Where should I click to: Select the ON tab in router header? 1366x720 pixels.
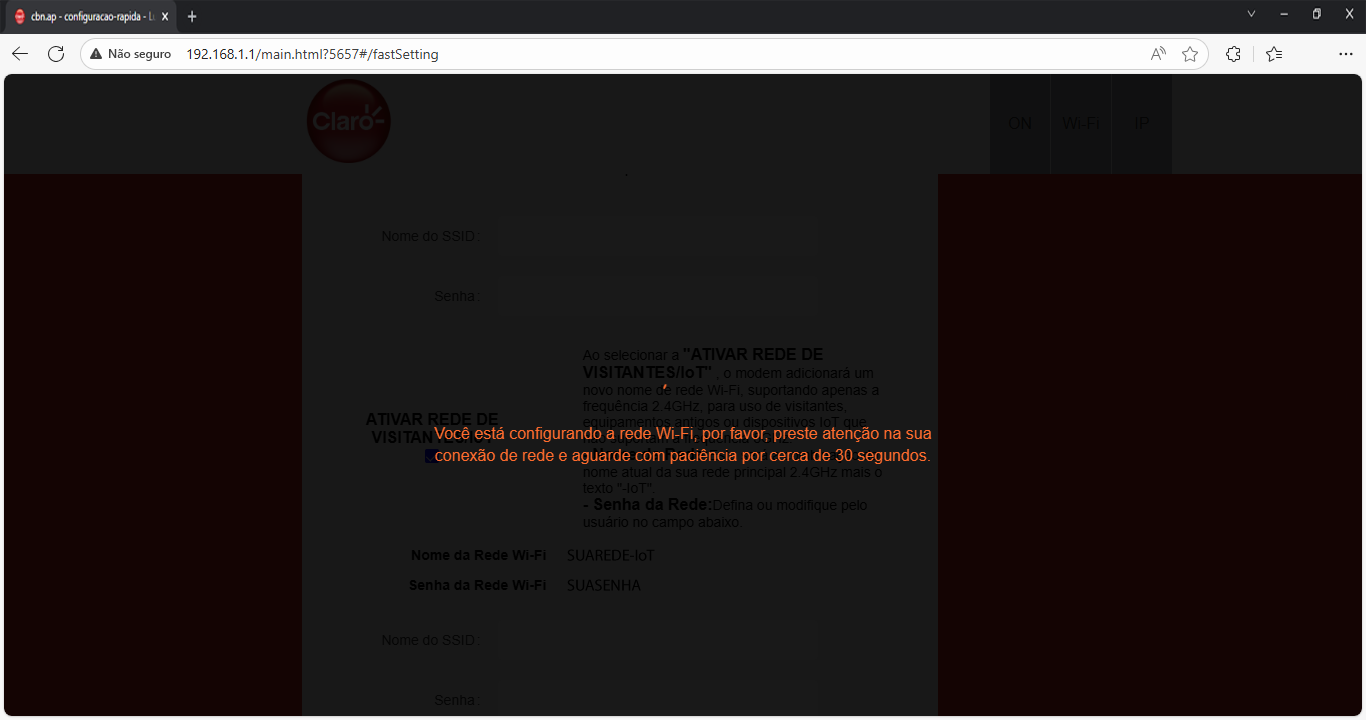1020,124
